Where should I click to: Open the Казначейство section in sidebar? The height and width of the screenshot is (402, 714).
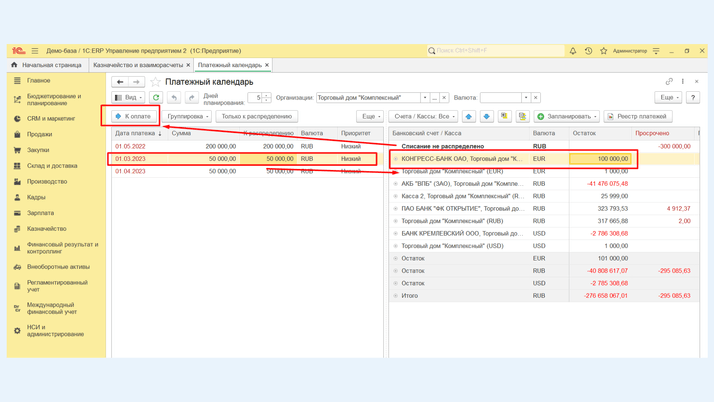point(47,229)
